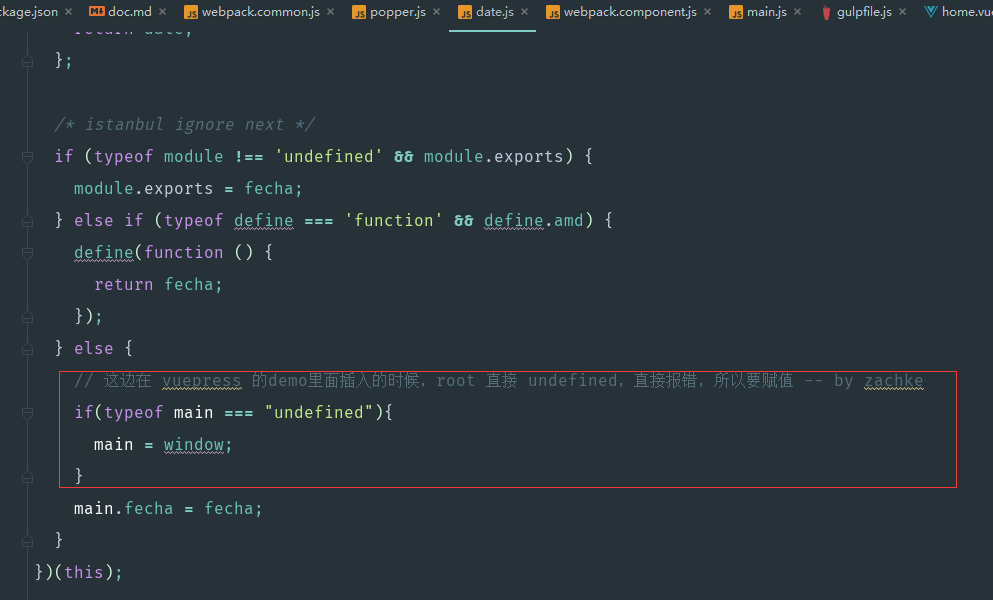Click the underlined 'vuepress' word in comment

[x=202, y=380]
